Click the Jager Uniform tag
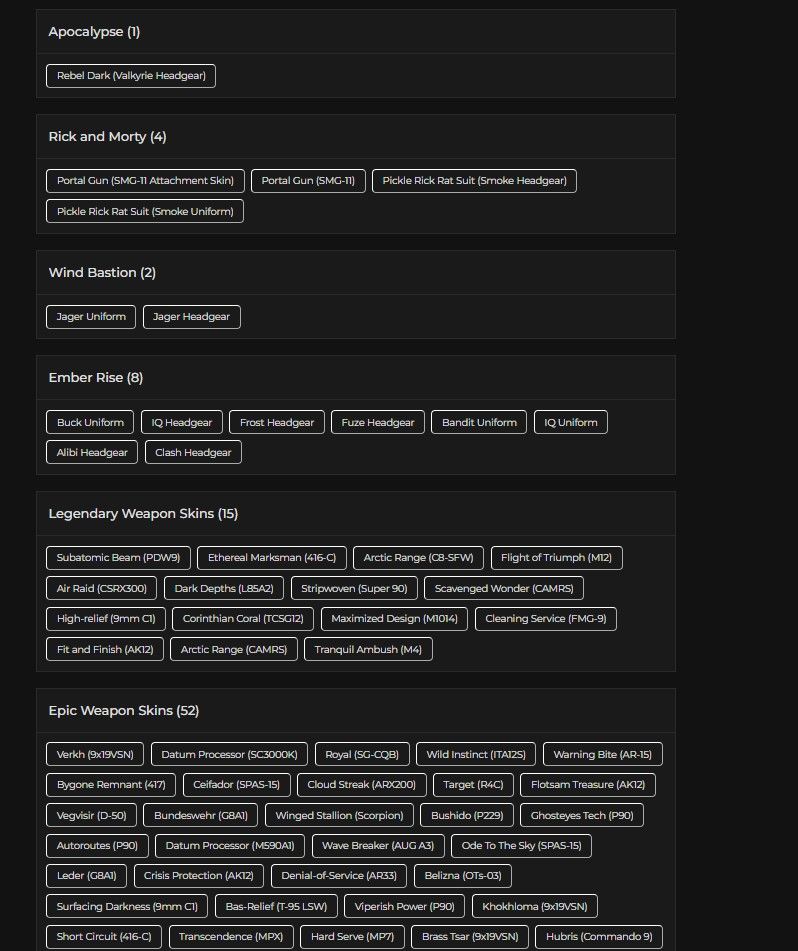798x951 pixels. (x=91, y=317)
